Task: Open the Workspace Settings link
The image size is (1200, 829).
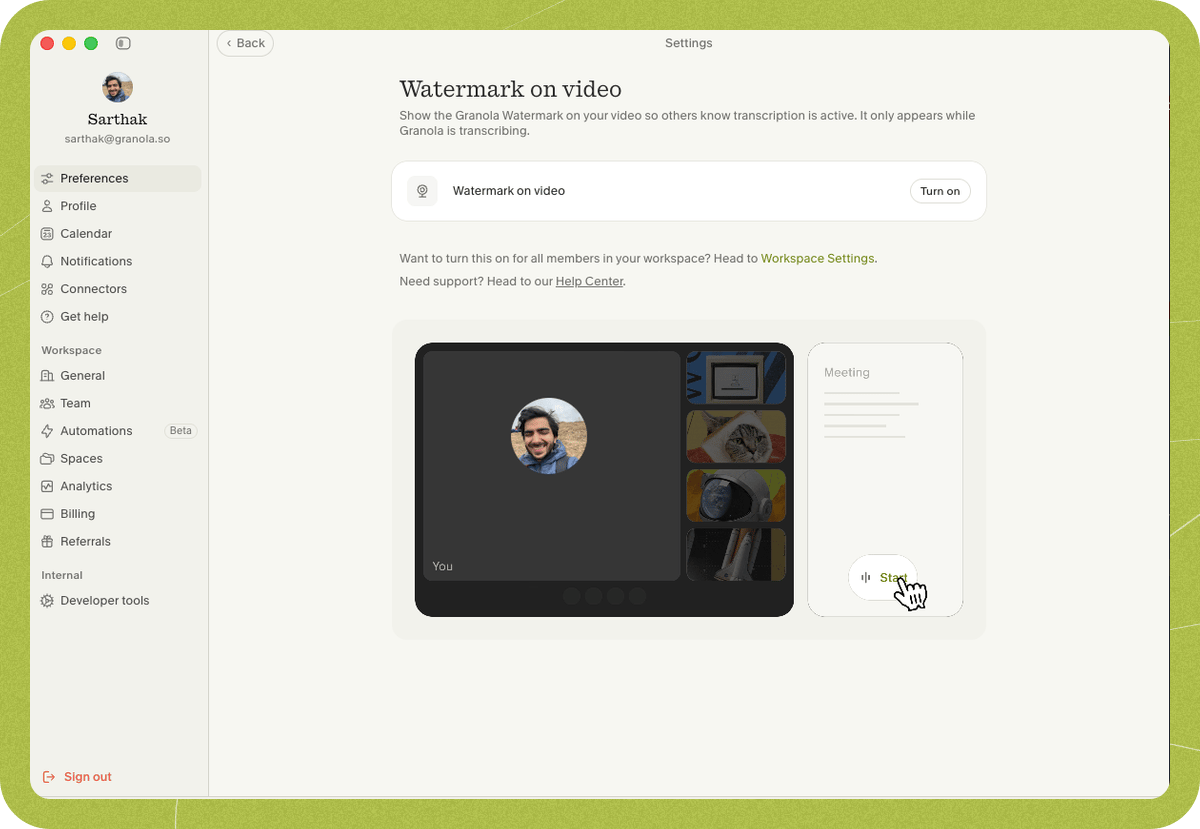Action: click(818, 258)
